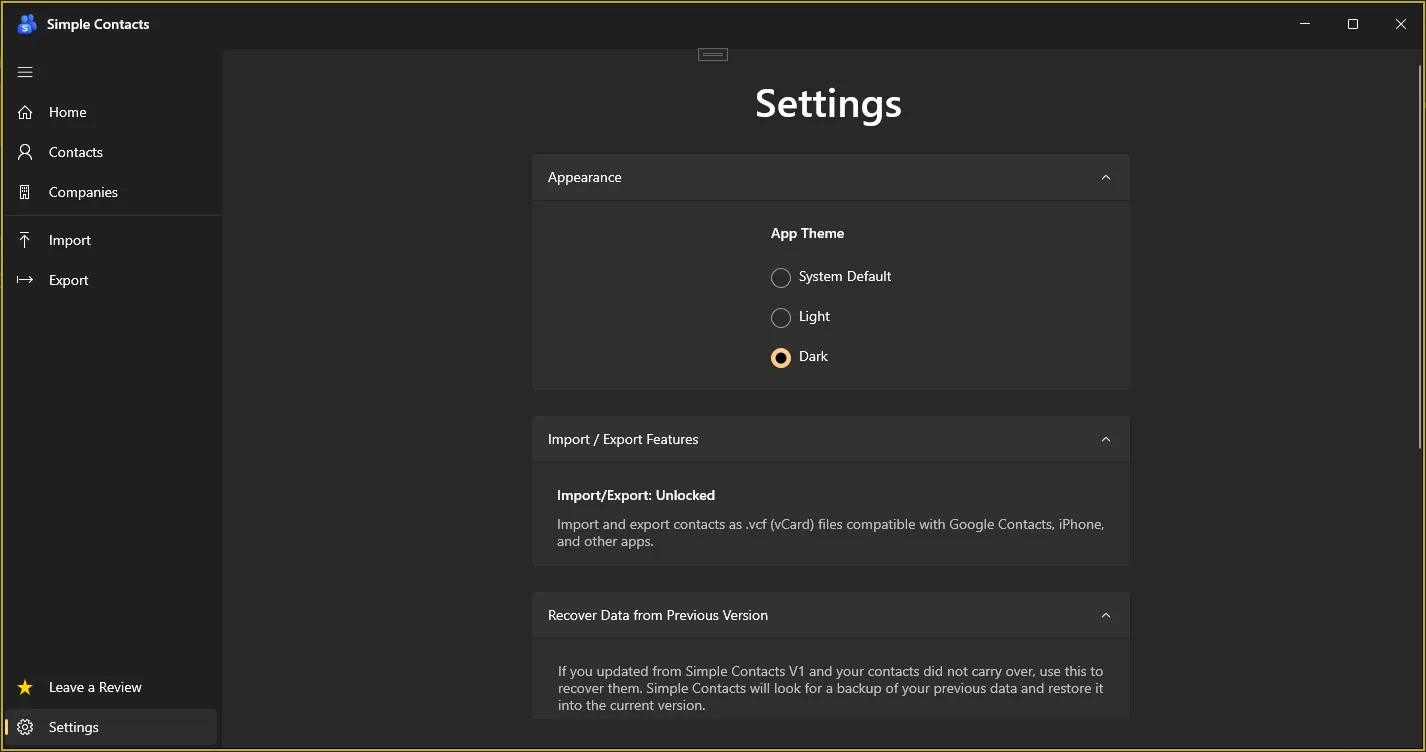
Task: Click the Contacts person icon
Action: pos(25,152)
